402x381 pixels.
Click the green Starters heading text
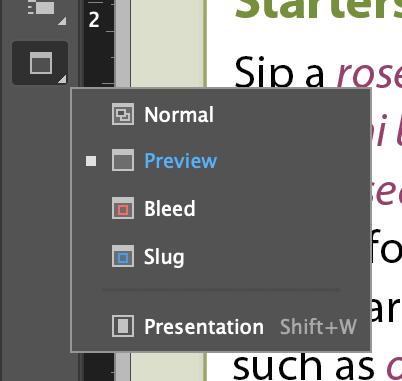[318, 10]
